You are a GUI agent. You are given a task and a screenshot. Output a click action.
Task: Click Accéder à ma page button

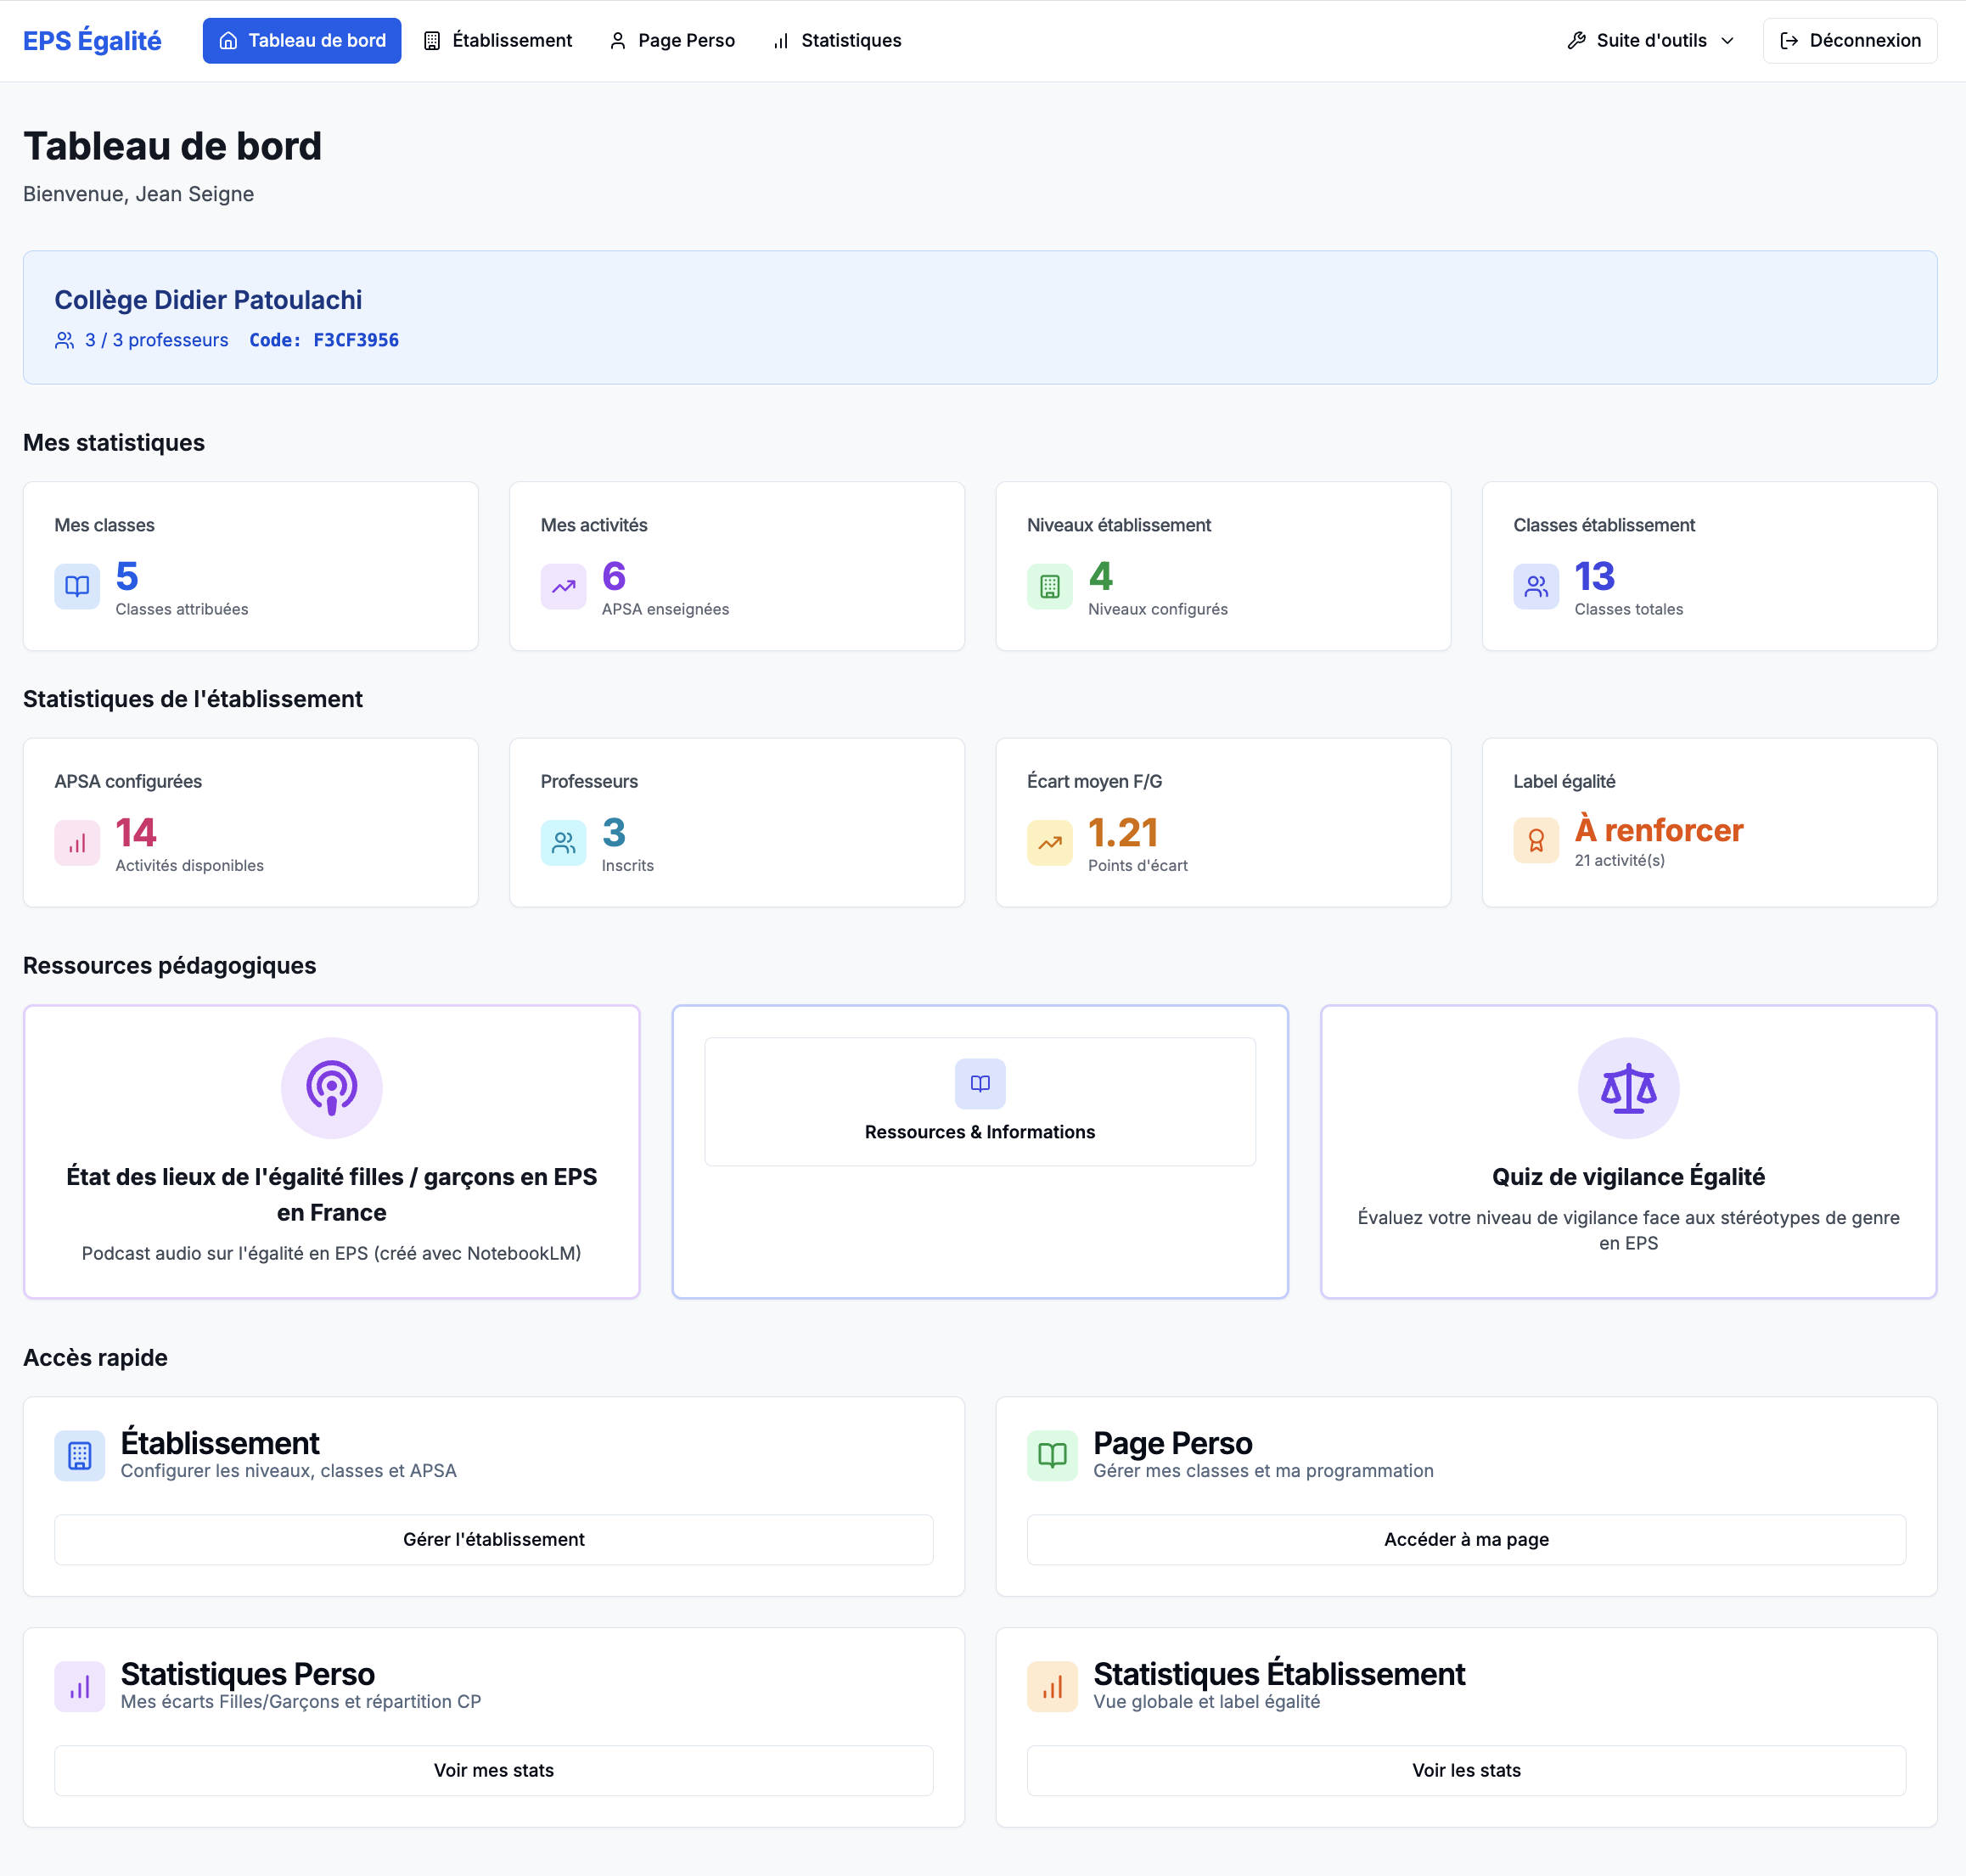[x=1465, y=1539]
